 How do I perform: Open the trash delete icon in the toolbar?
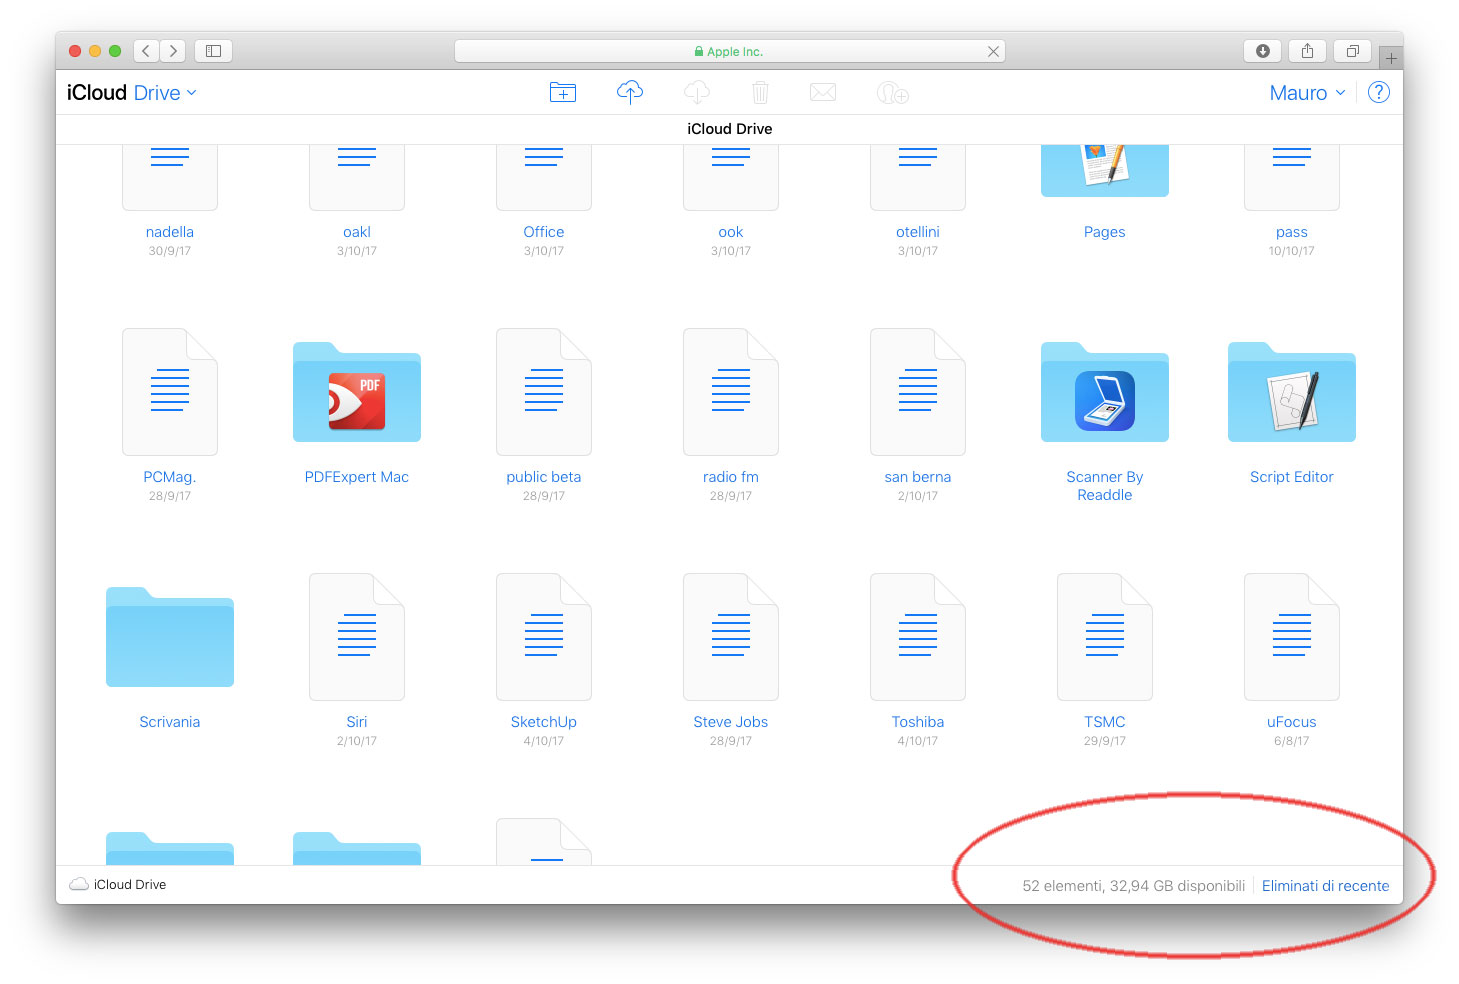click(760, 91)
